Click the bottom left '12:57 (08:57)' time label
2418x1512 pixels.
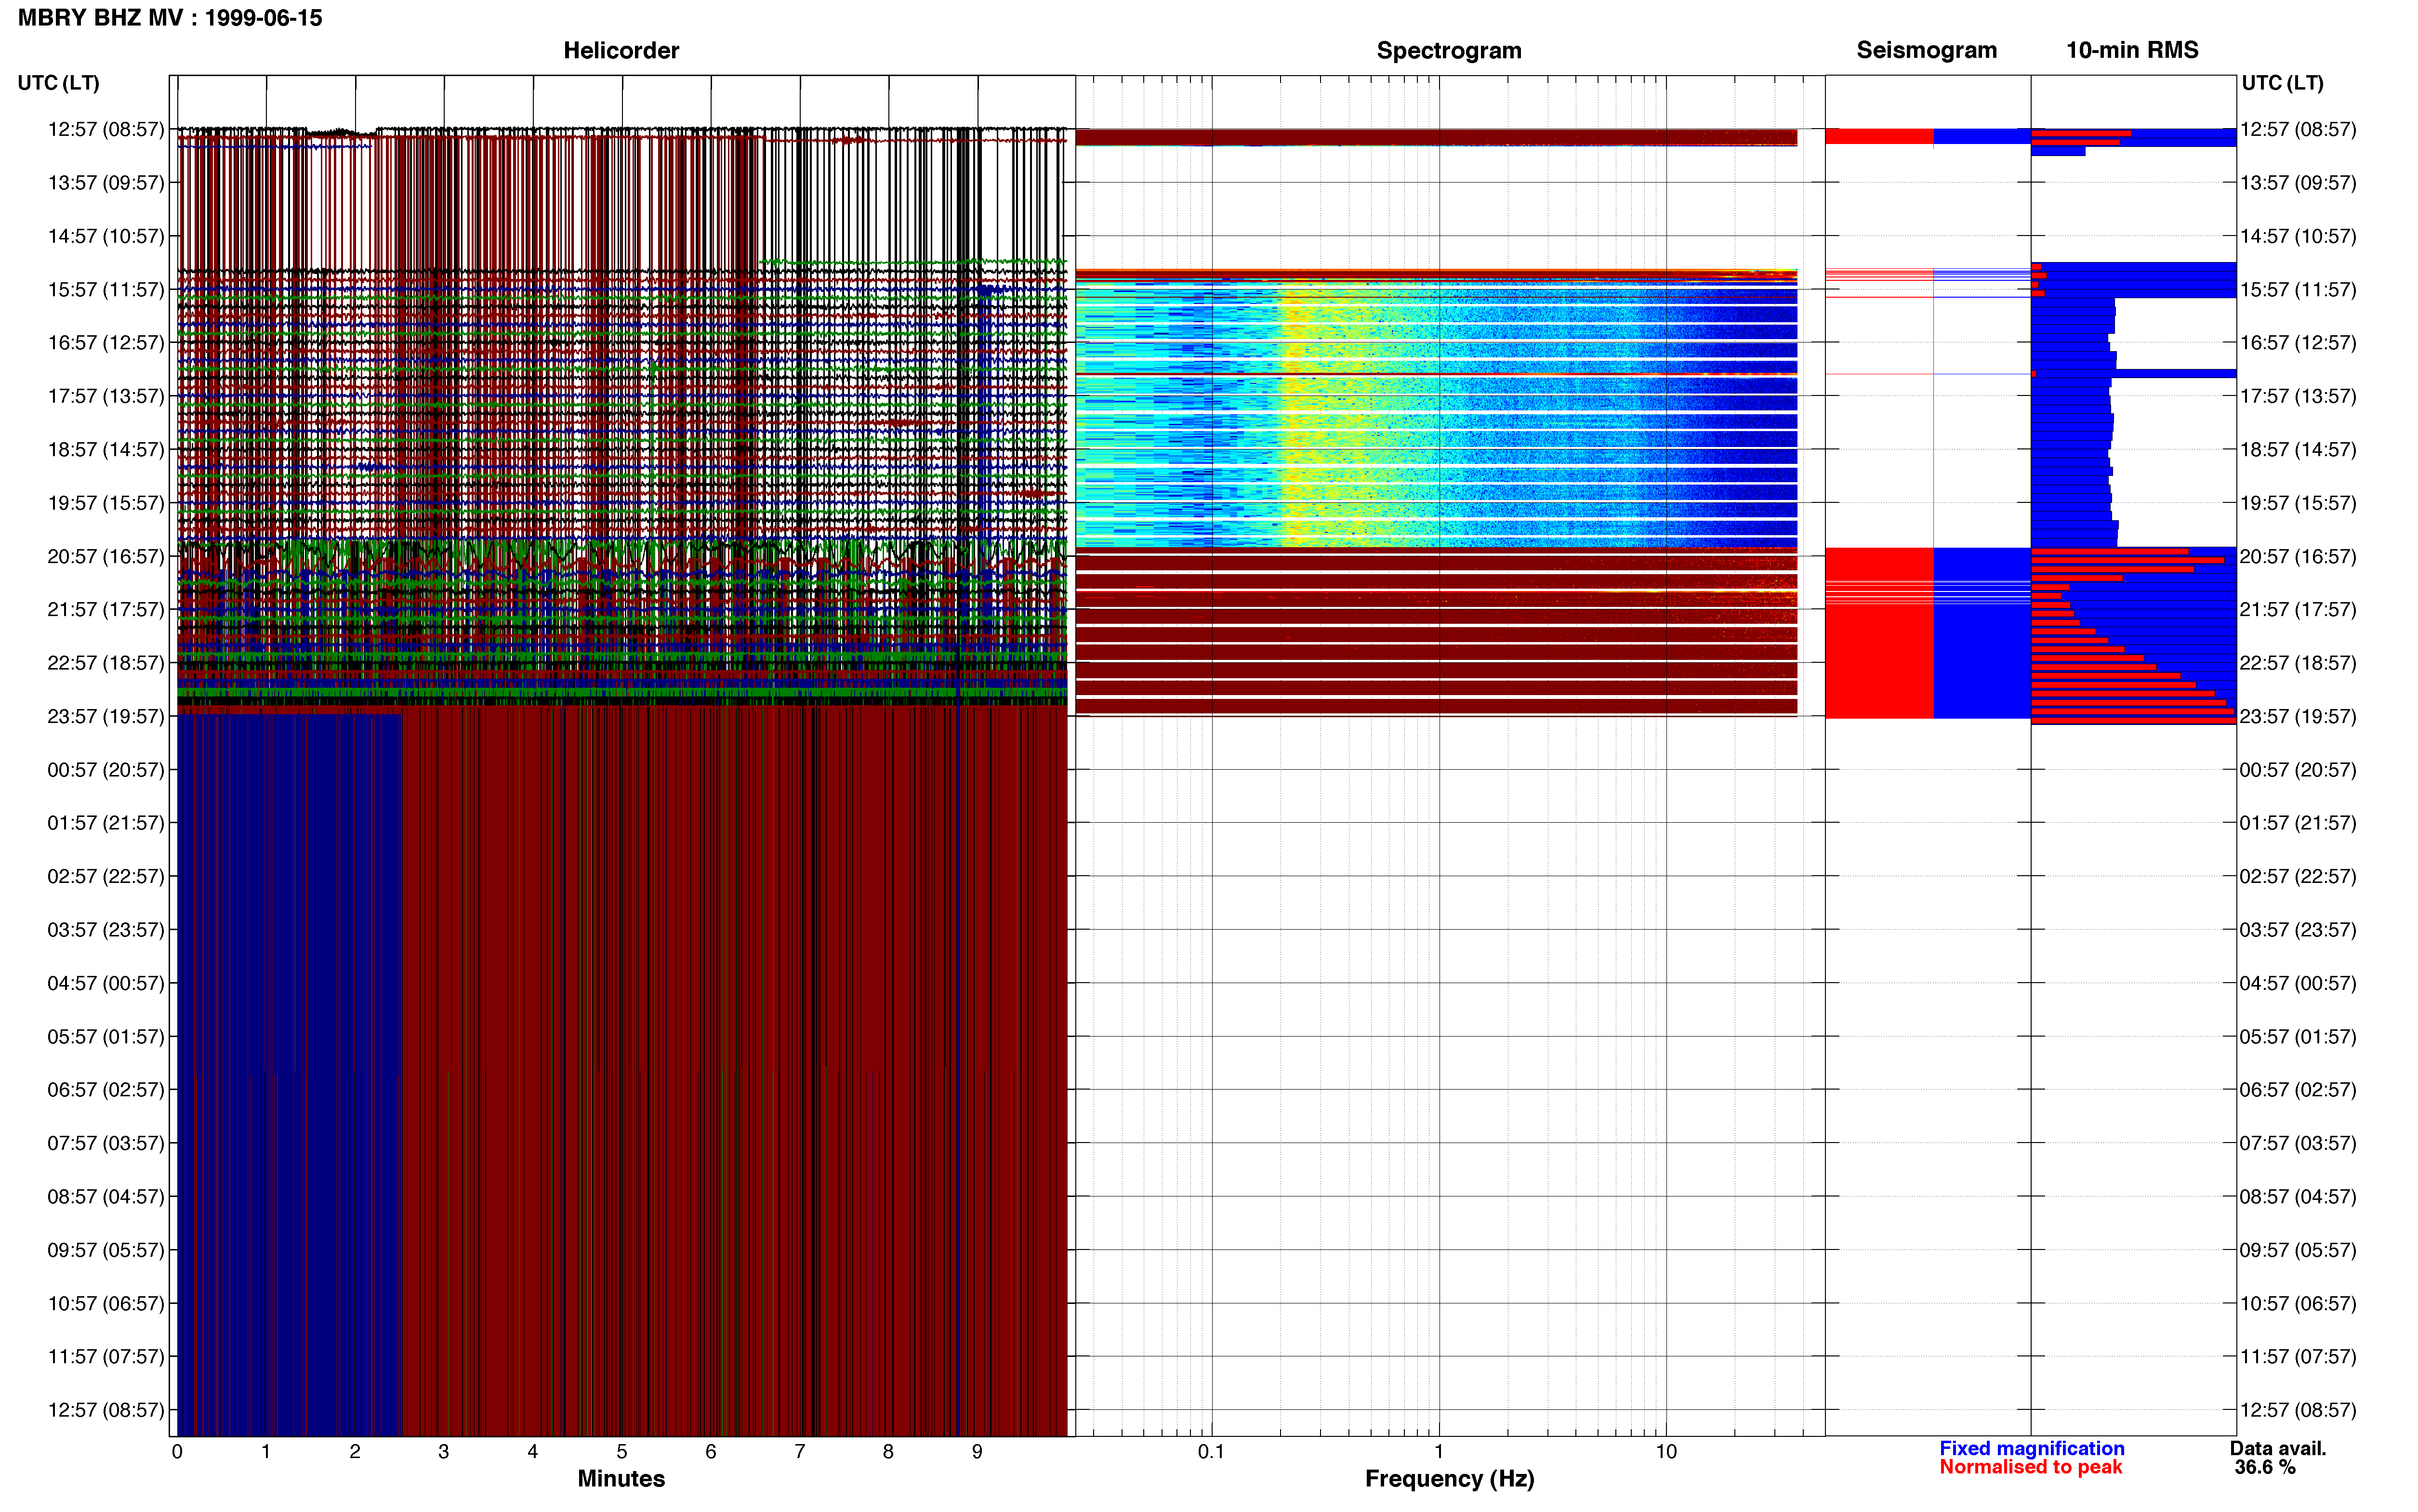click(106, 1409)
